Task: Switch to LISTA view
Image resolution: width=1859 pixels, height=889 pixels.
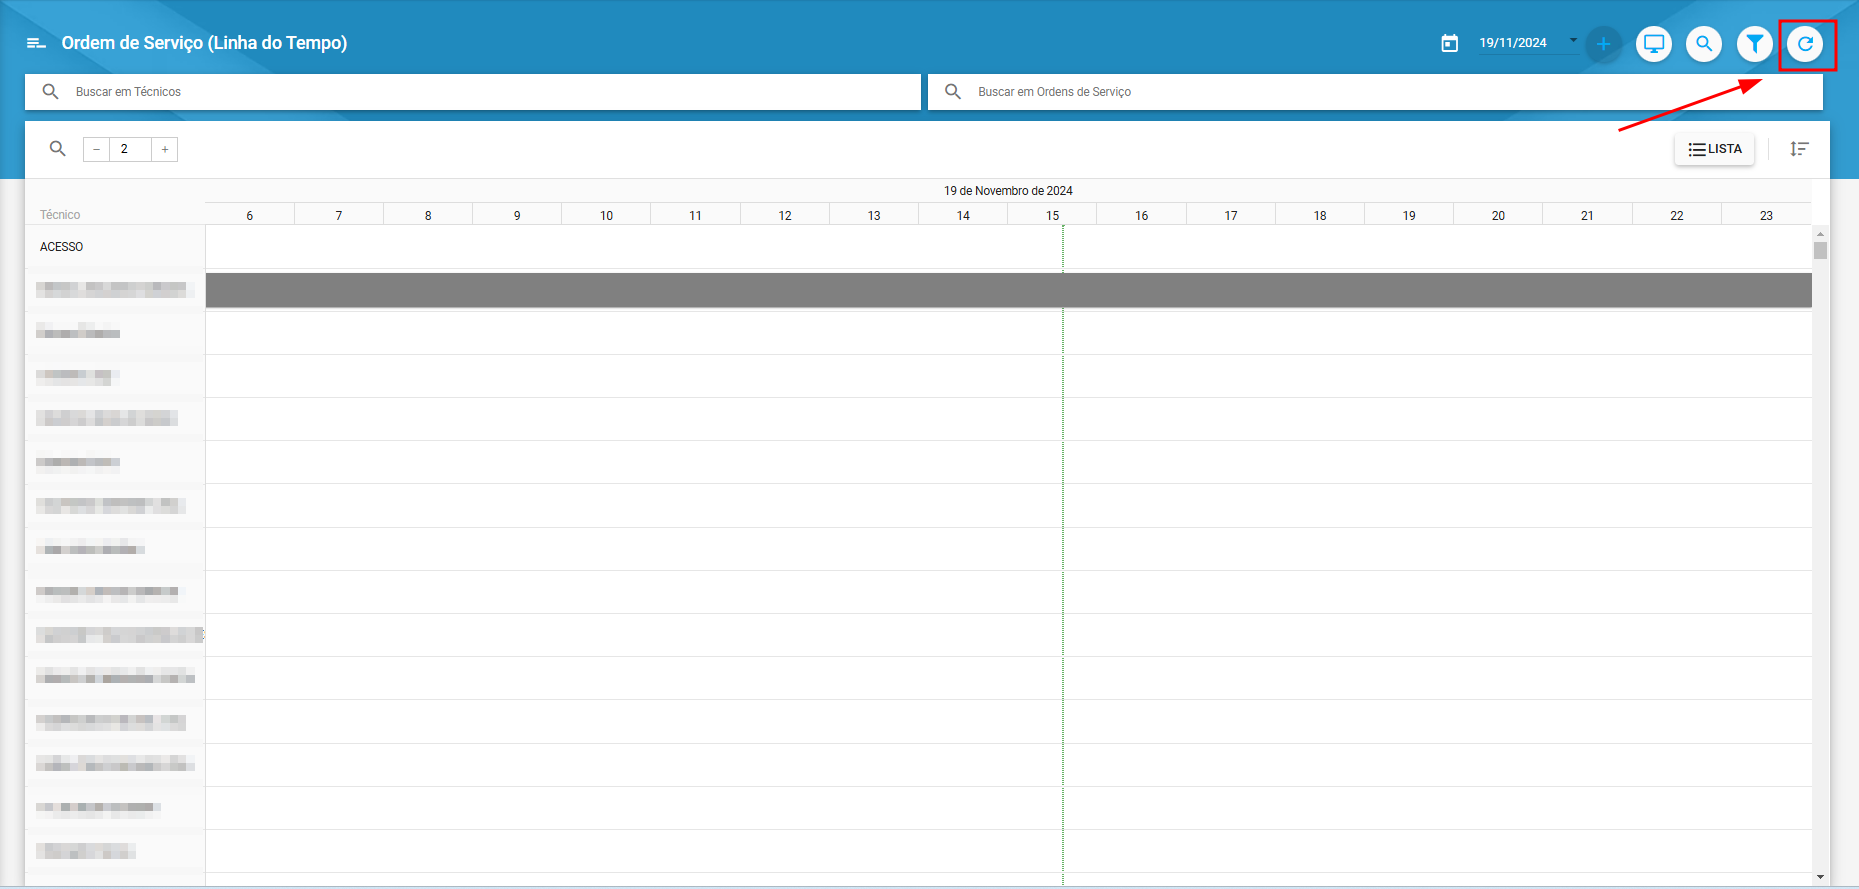Action: [1715, 149]
